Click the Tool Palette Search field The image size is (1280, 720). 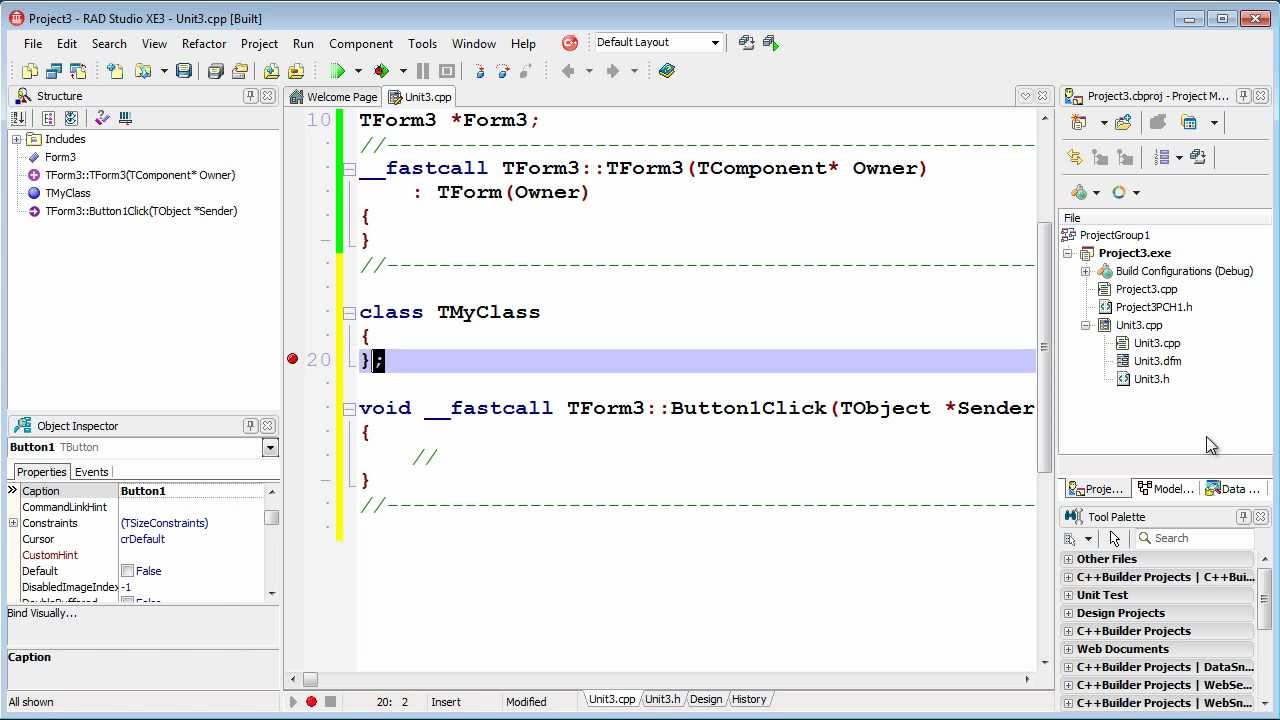point(1194,538)
